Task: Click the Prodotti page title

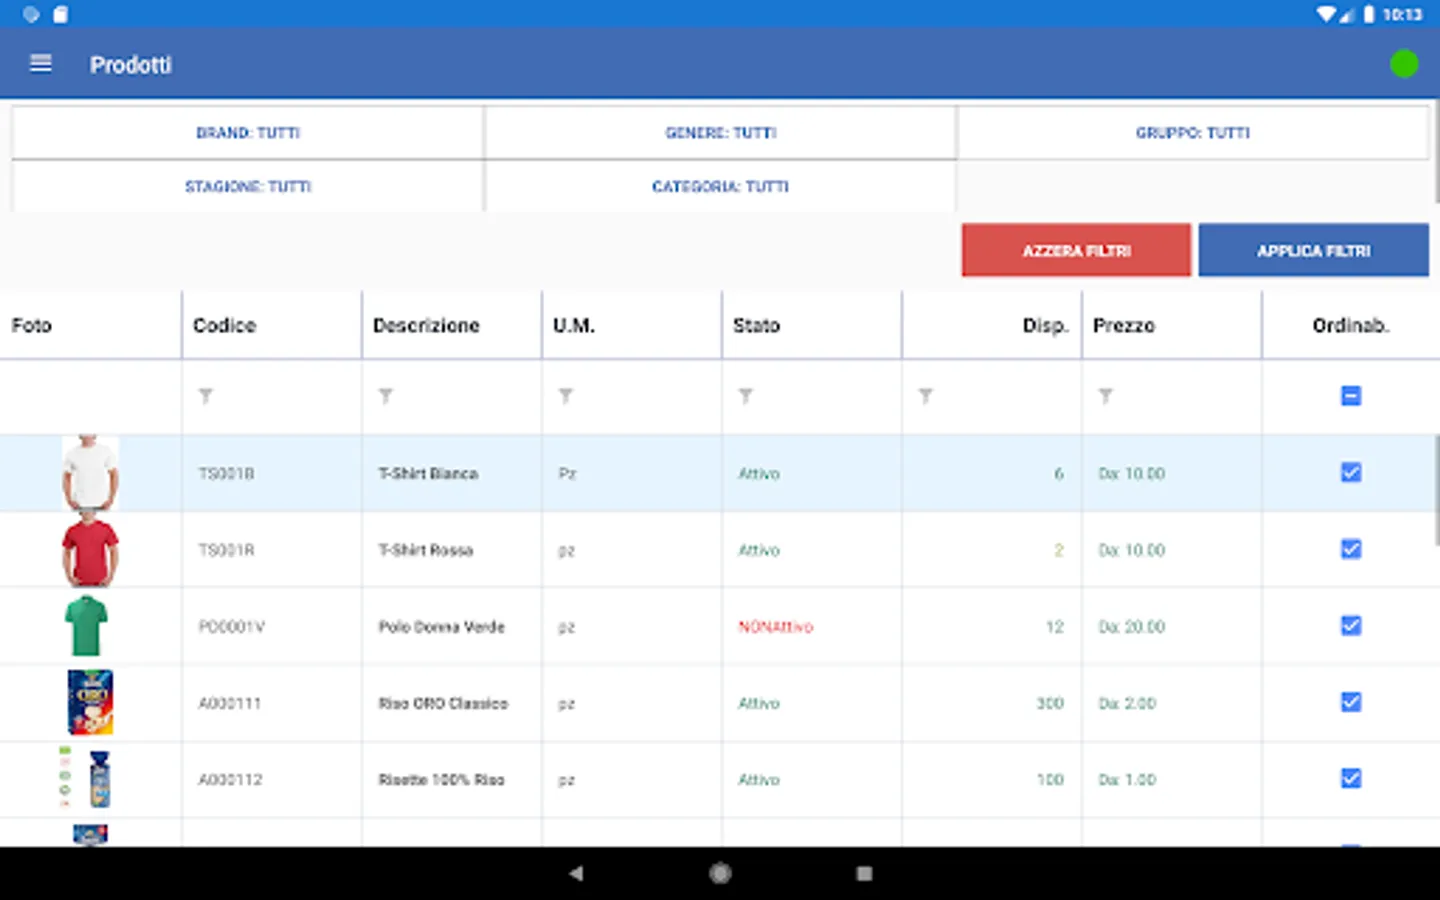Action: coord(131,65)
